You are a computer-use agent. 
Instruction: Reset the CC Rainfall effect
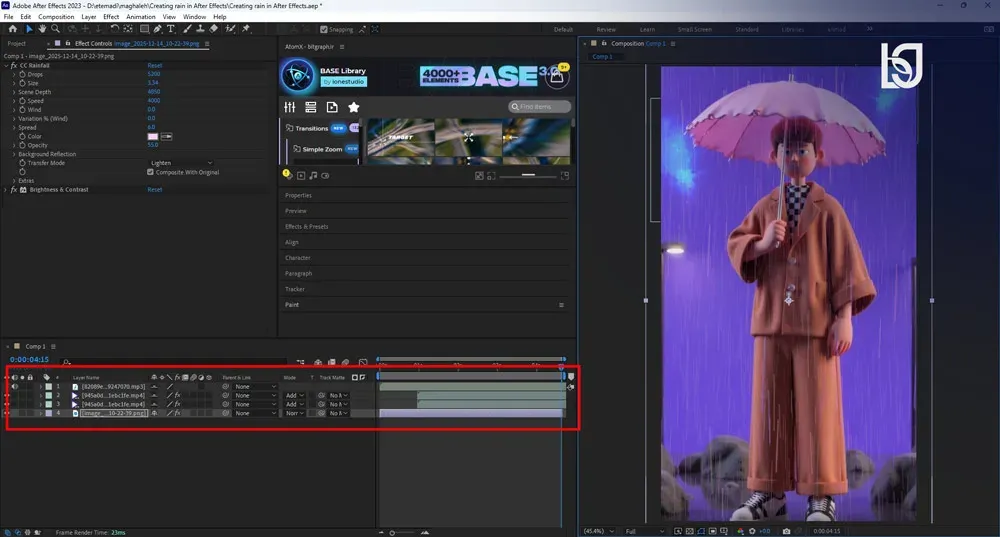[x=154, y=65]
